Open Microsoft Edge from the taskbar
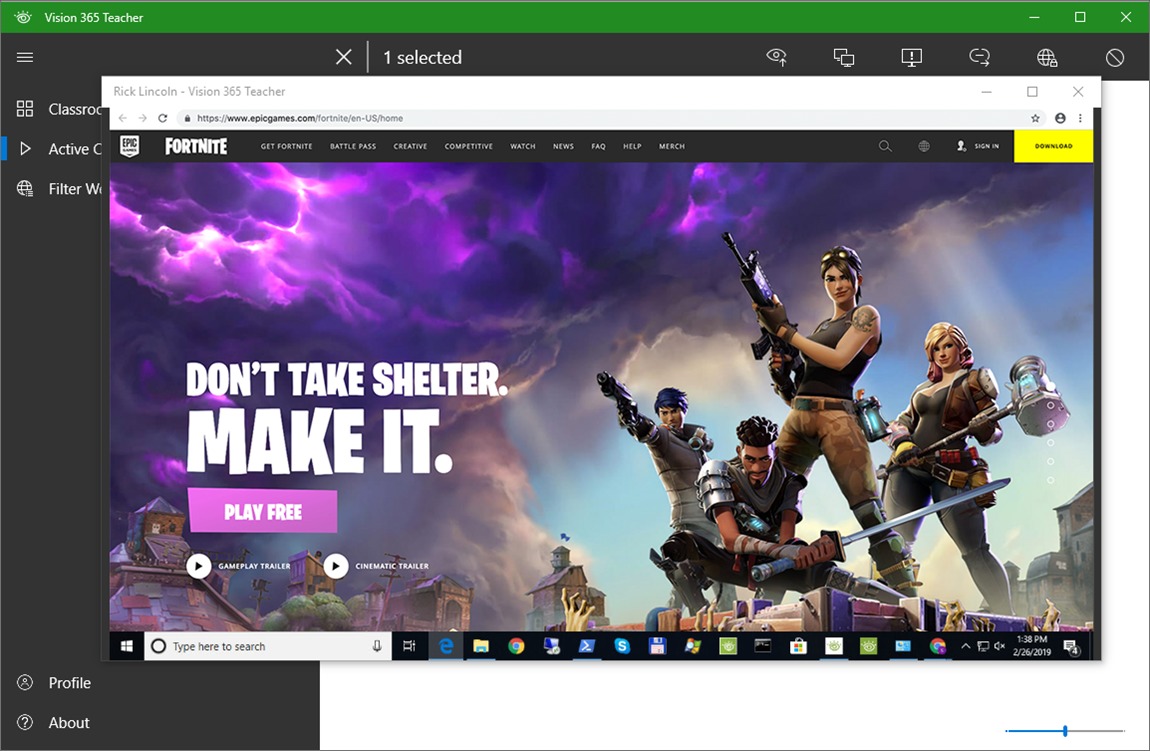Image resolution: width=1150 pixels, height=751 pixels. pos(445,646)
